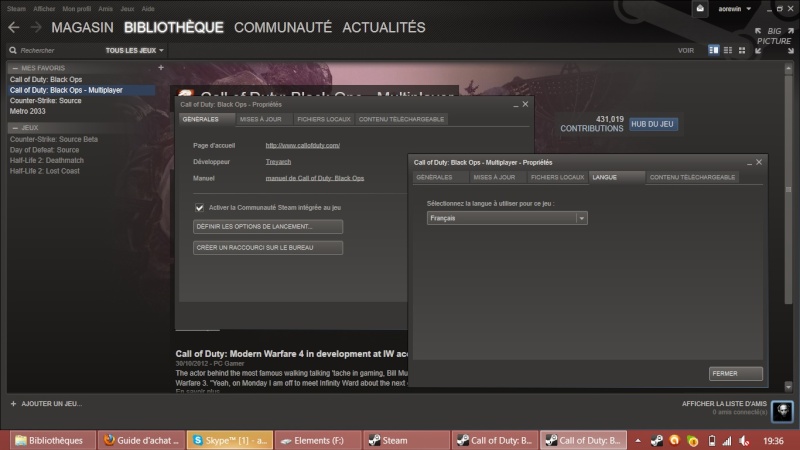
Task: Switch to grid view icon
Action: click(x=742, y=50)
